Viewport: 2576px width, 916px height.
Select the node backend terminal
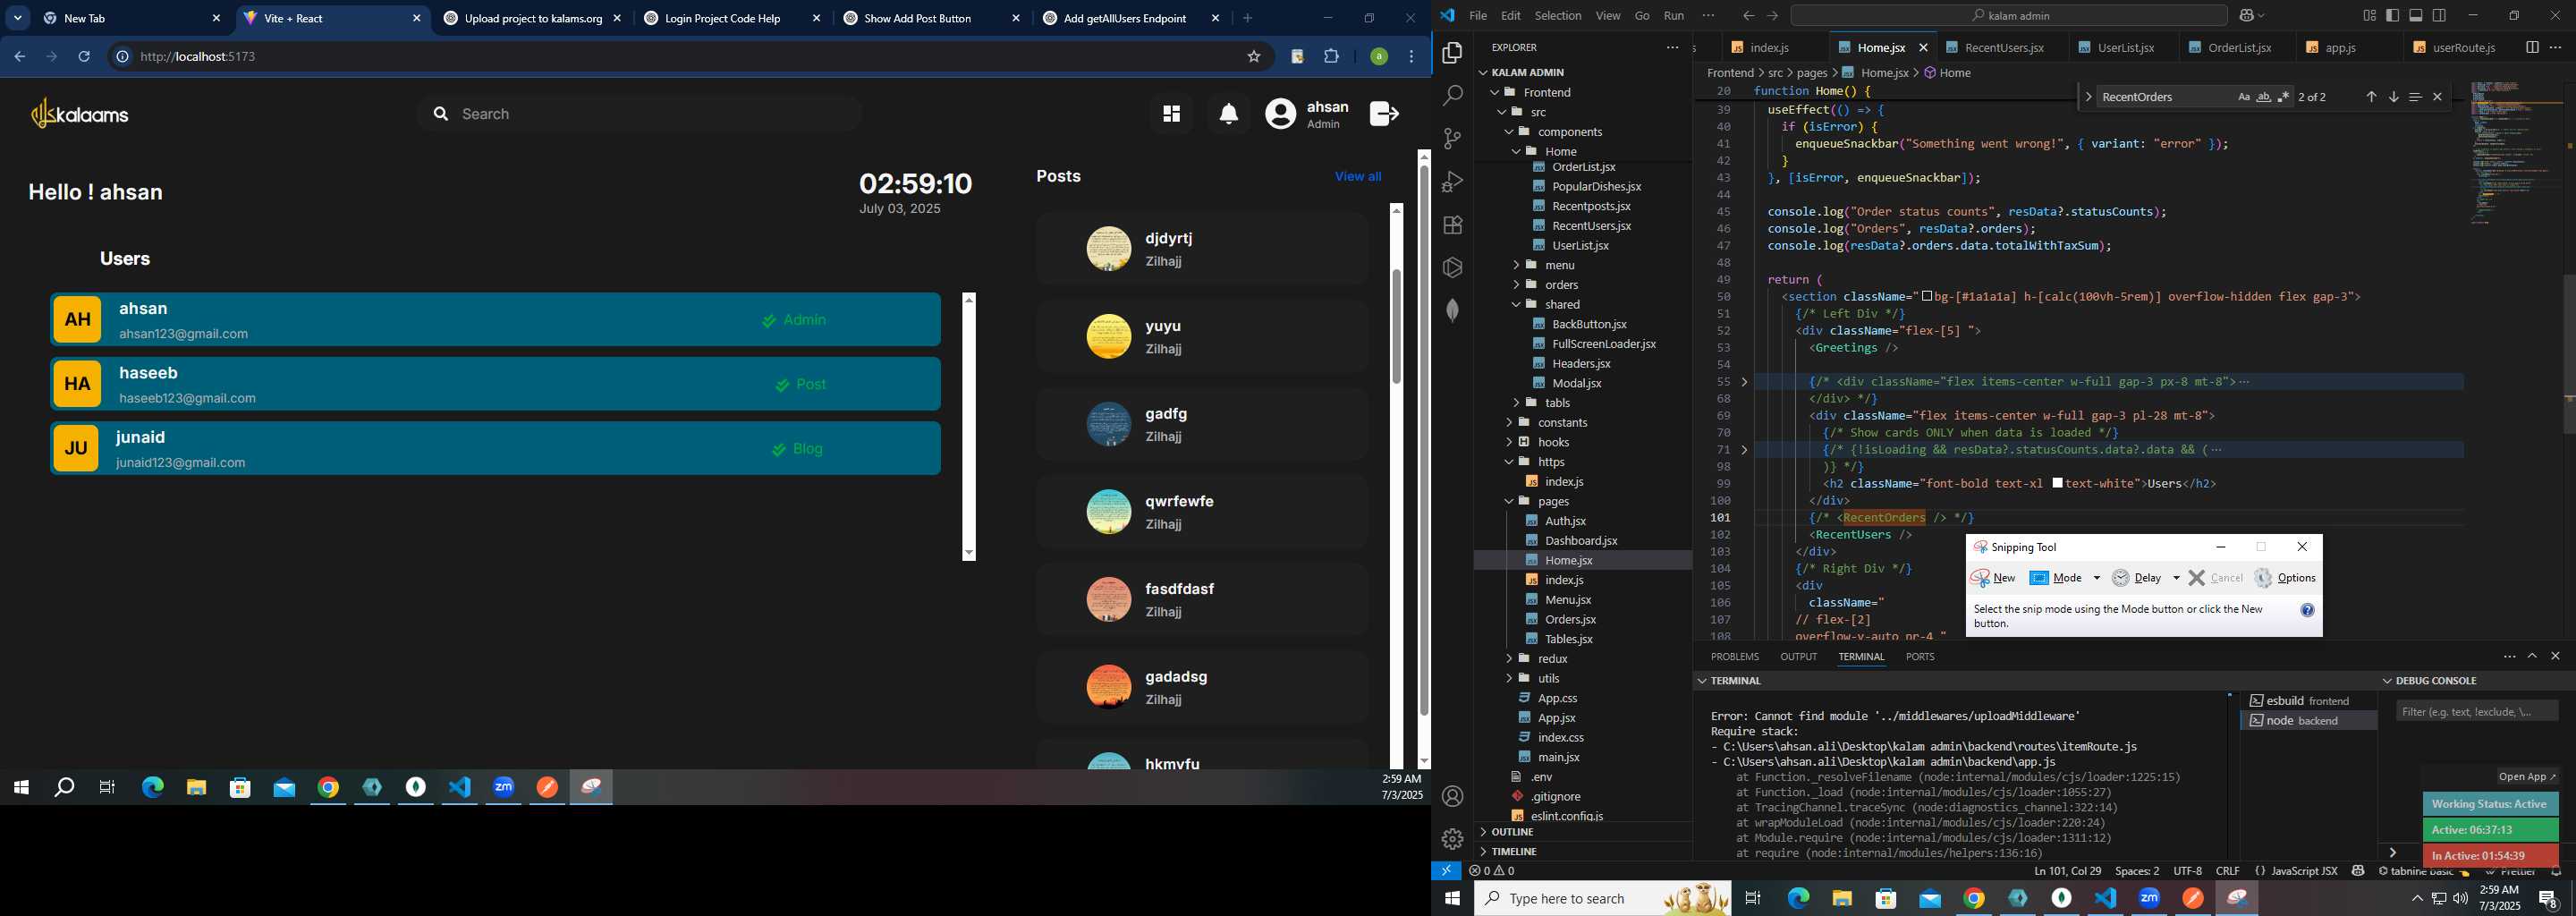pyautogui.click(x=2309, y=721)
